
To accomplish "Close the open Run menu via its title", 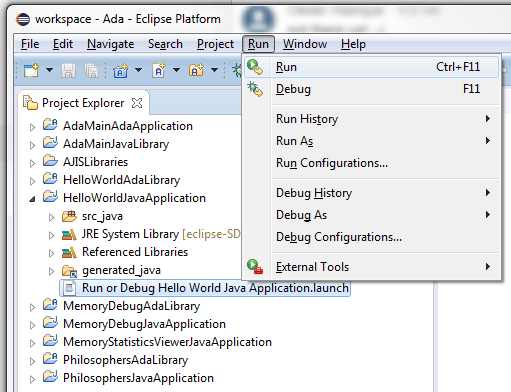I will tap(258, 44).
